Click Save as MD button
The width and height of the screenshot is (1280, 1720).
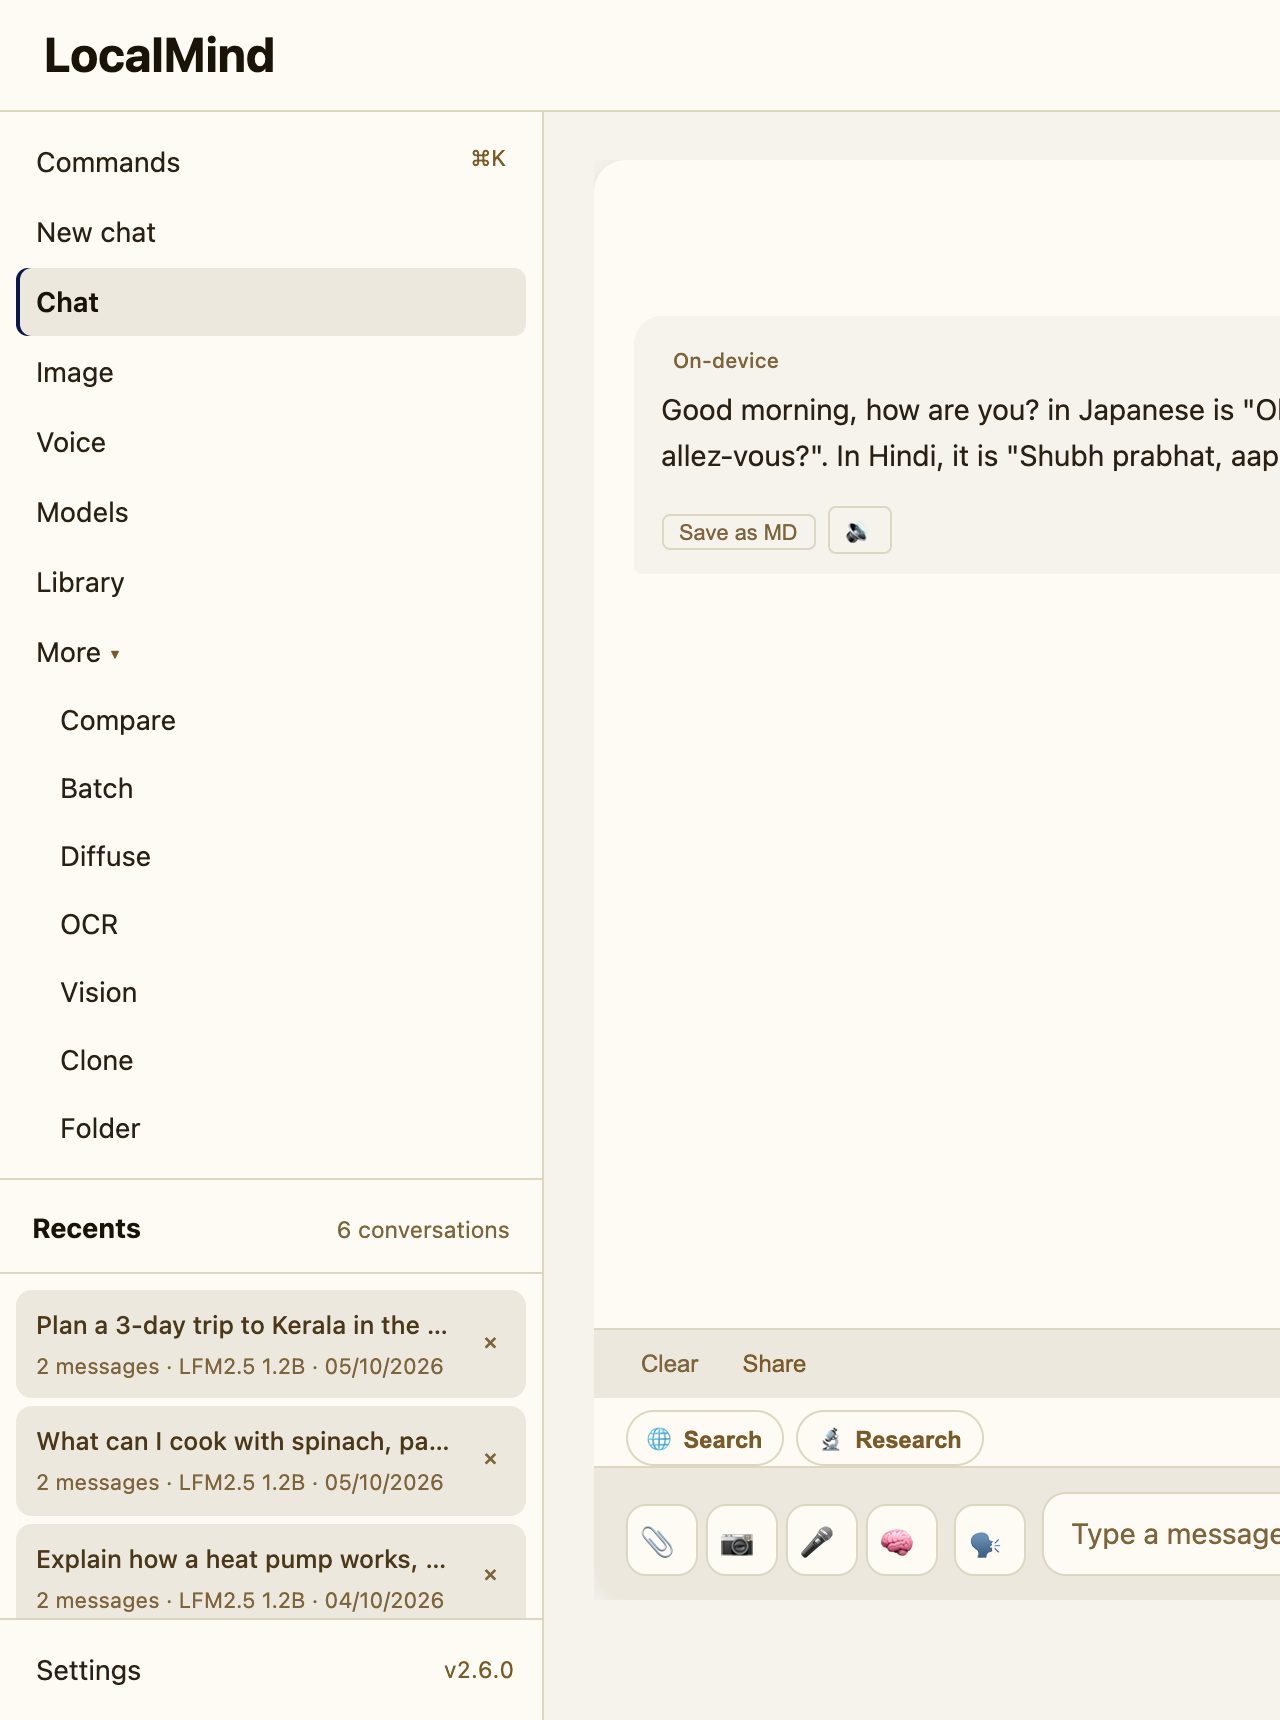[738, 532]
